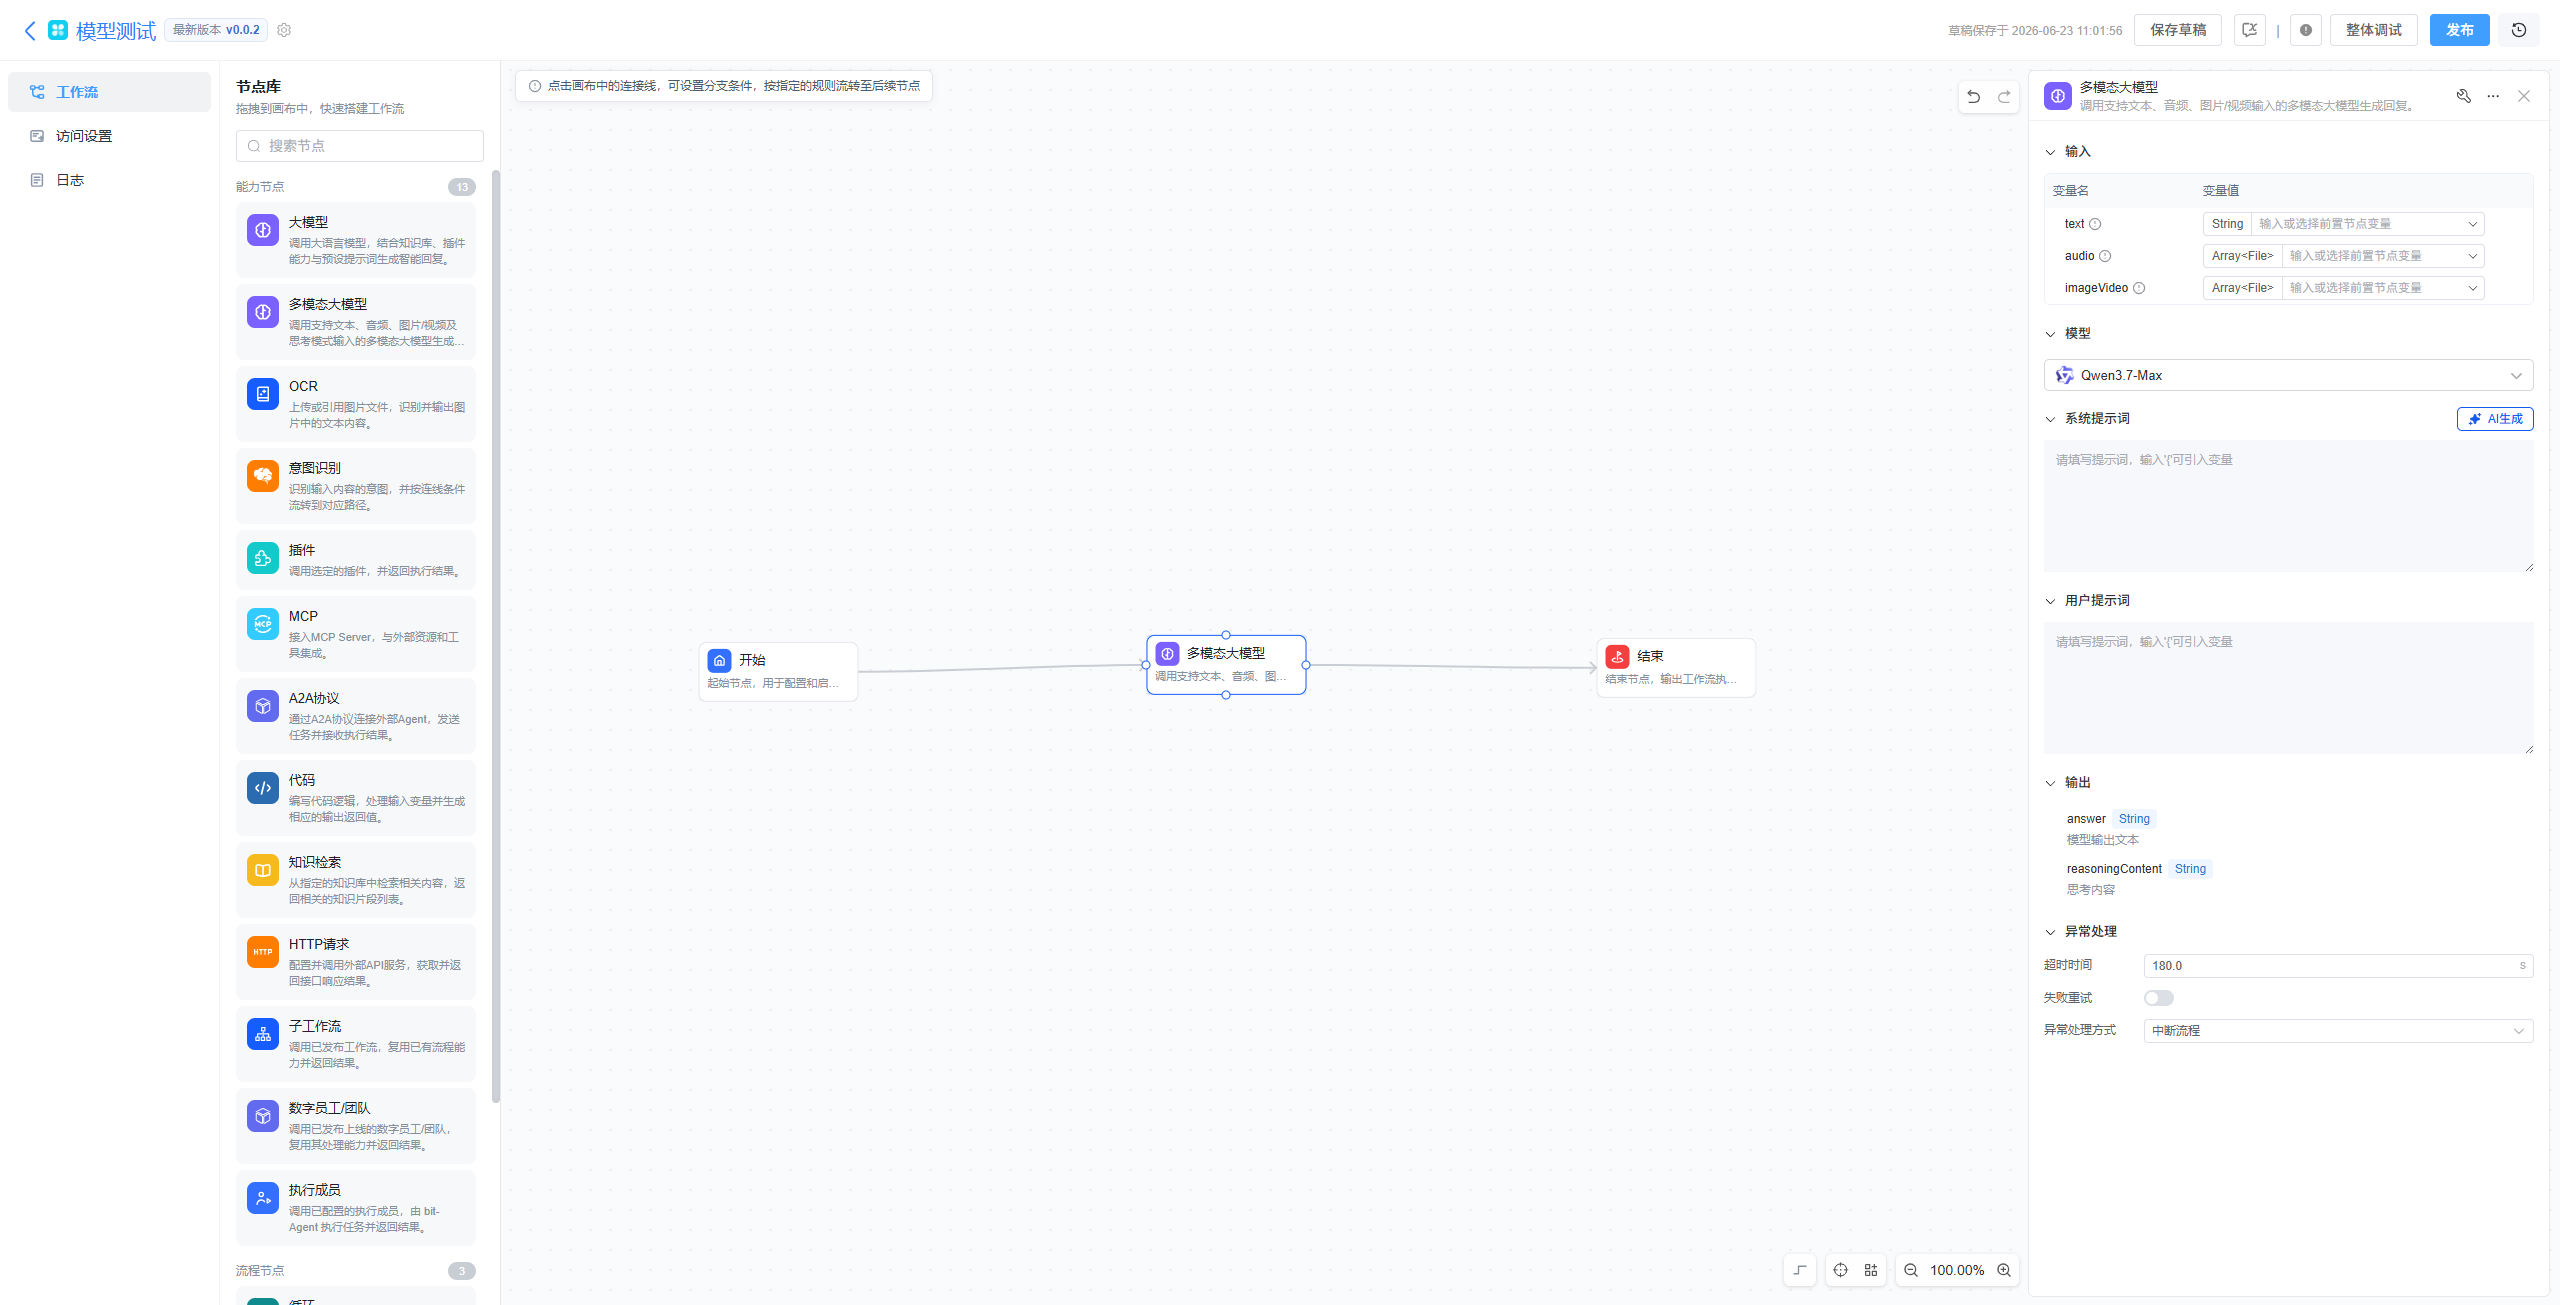Screen dimensions: 2560x1305
Task: Collapse the 输入 section
Action: pyautogui.click(x=2050, y=152)
